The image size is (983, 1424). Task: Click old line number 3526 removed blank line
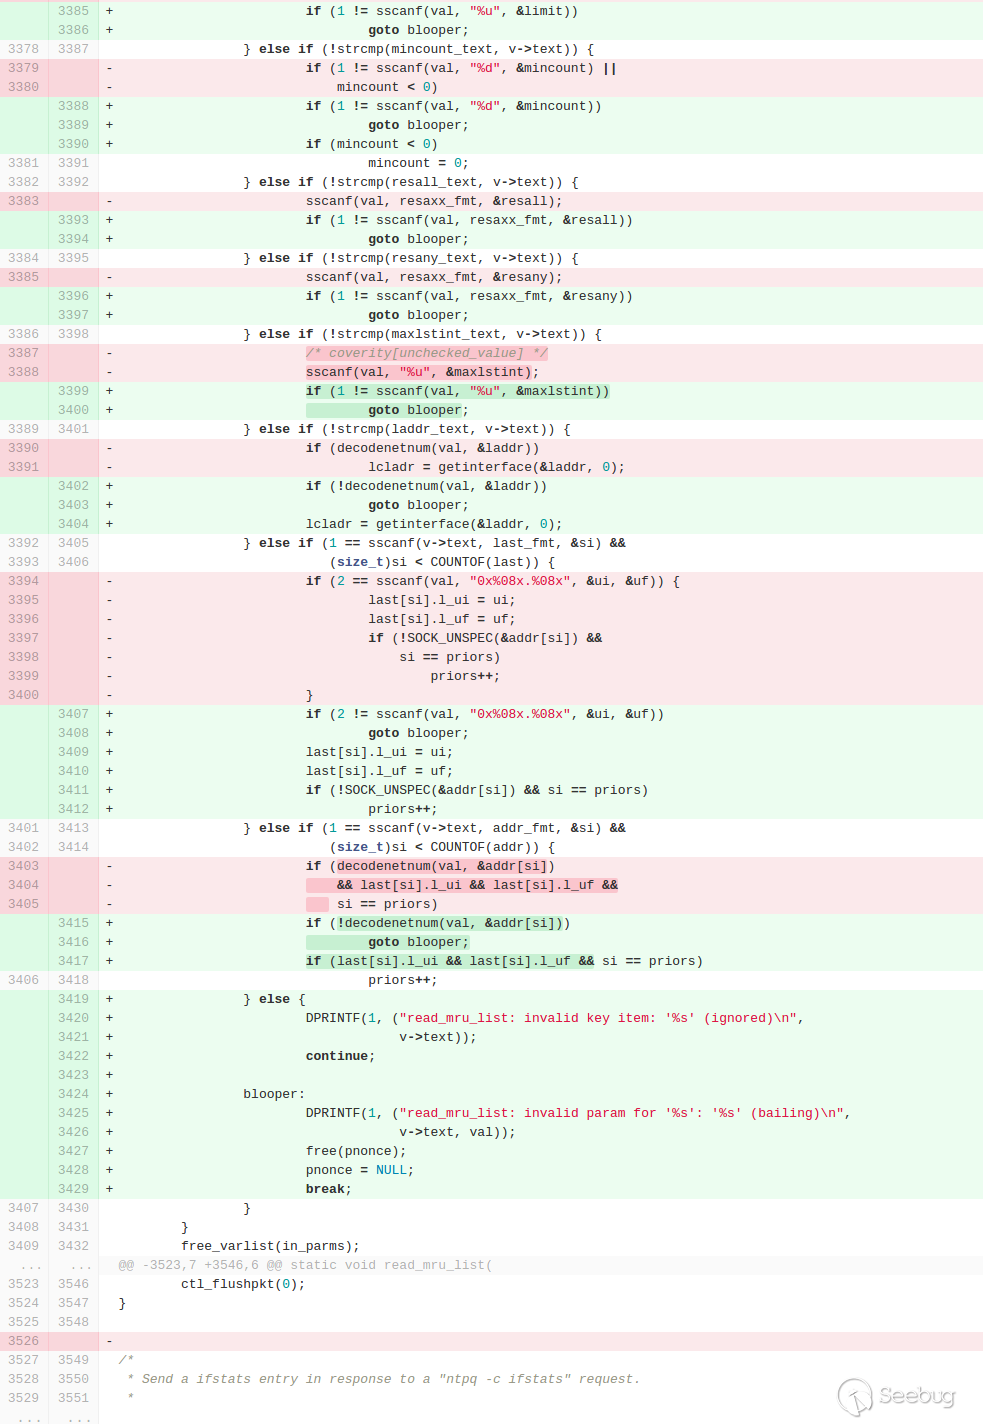tap(24, 1341)
